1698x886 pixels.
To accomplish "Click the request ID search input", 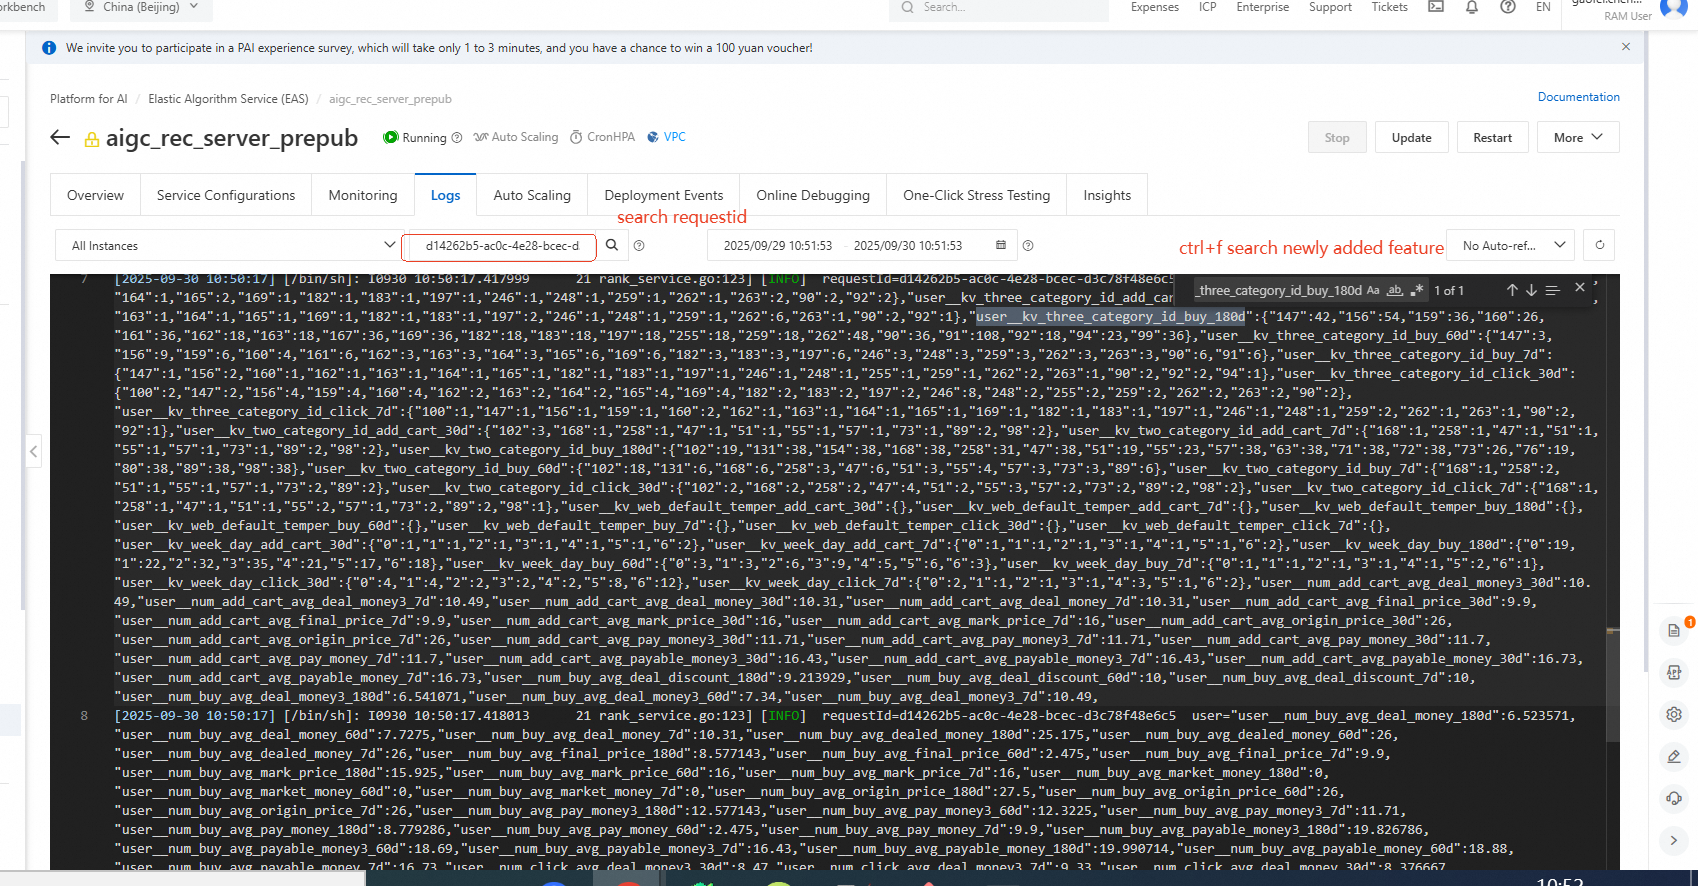I will (500, 245).
